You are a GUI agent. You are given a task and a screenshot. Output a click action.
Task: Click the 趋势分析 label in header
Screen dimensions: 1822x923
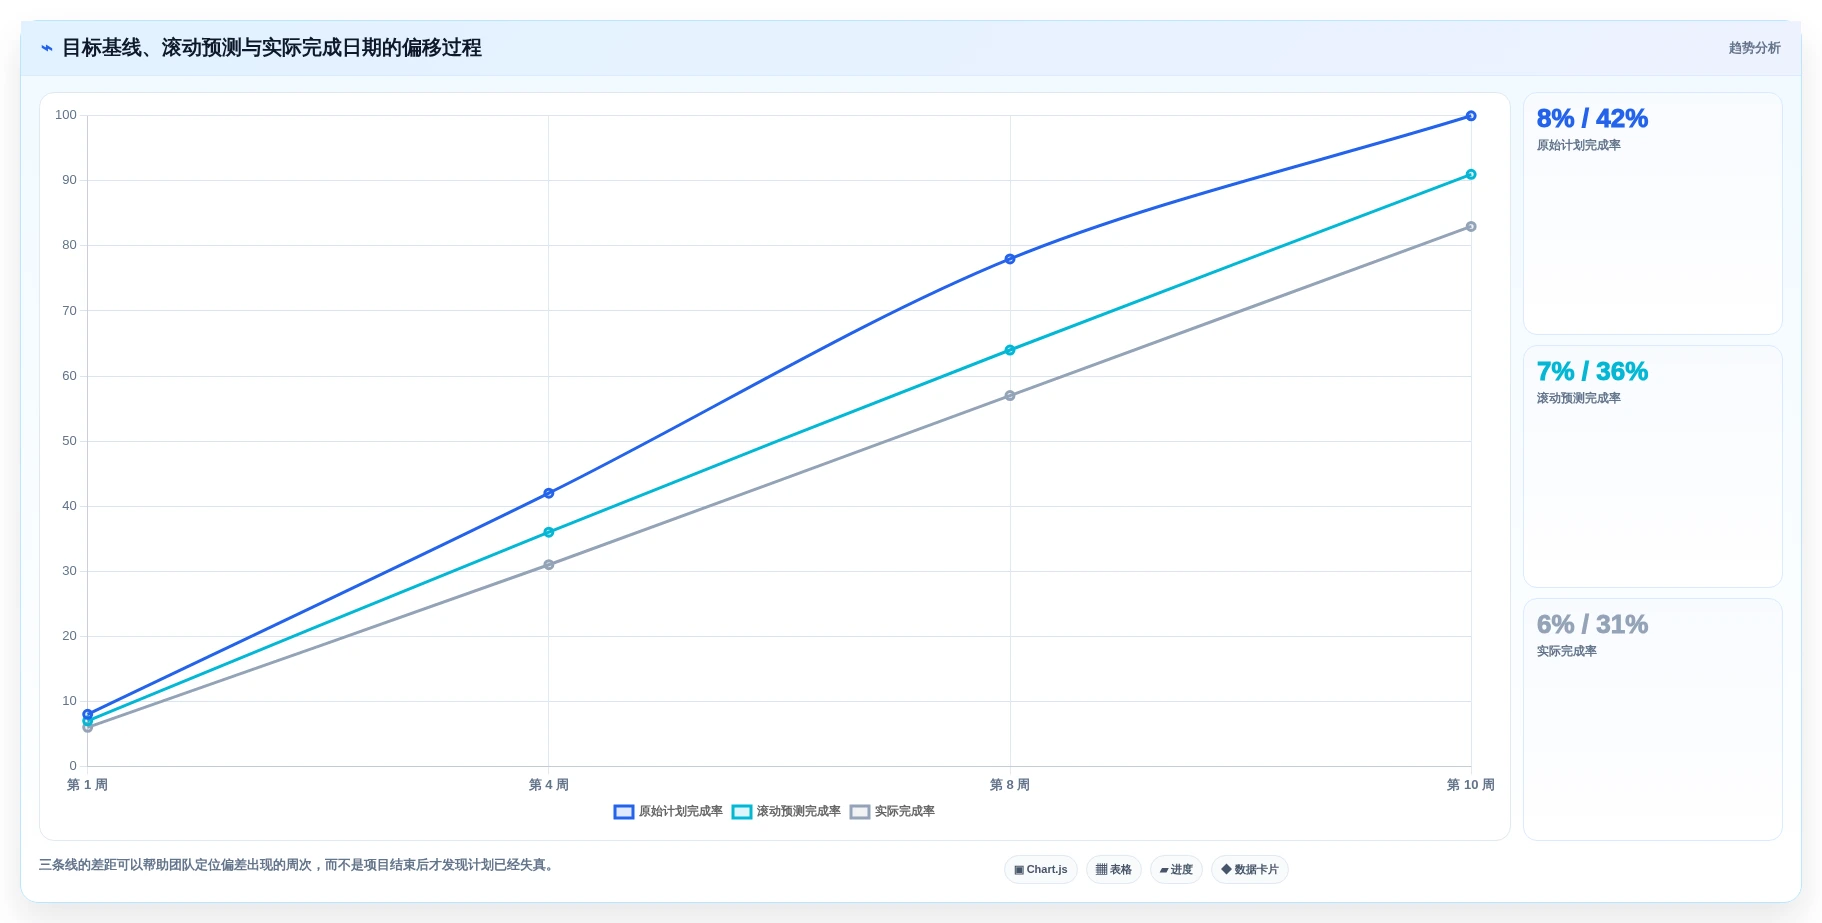[x=1754, y=48]
